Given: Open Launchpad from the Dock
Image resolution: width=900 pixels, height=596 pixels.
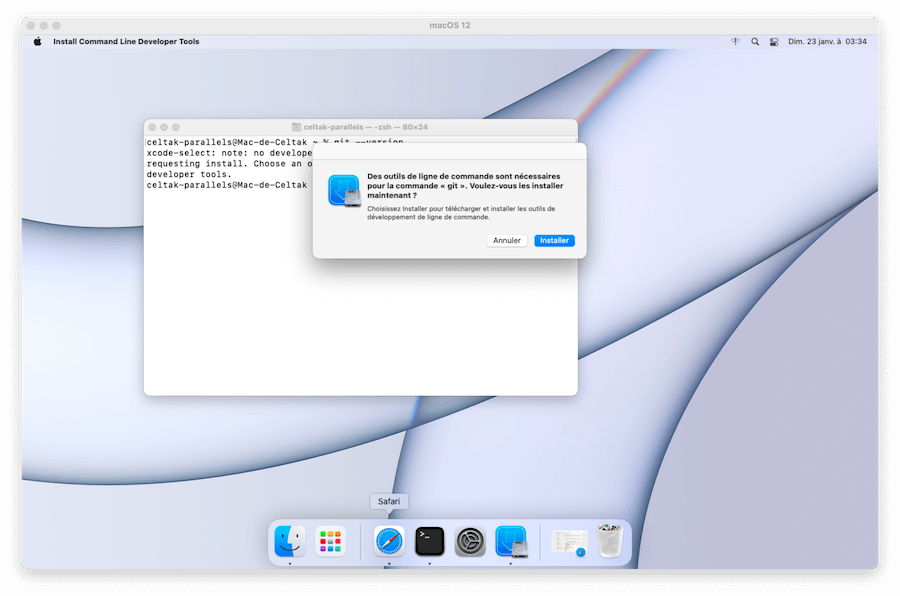Looking at the screenshot, I should click(x=330, y=541).
